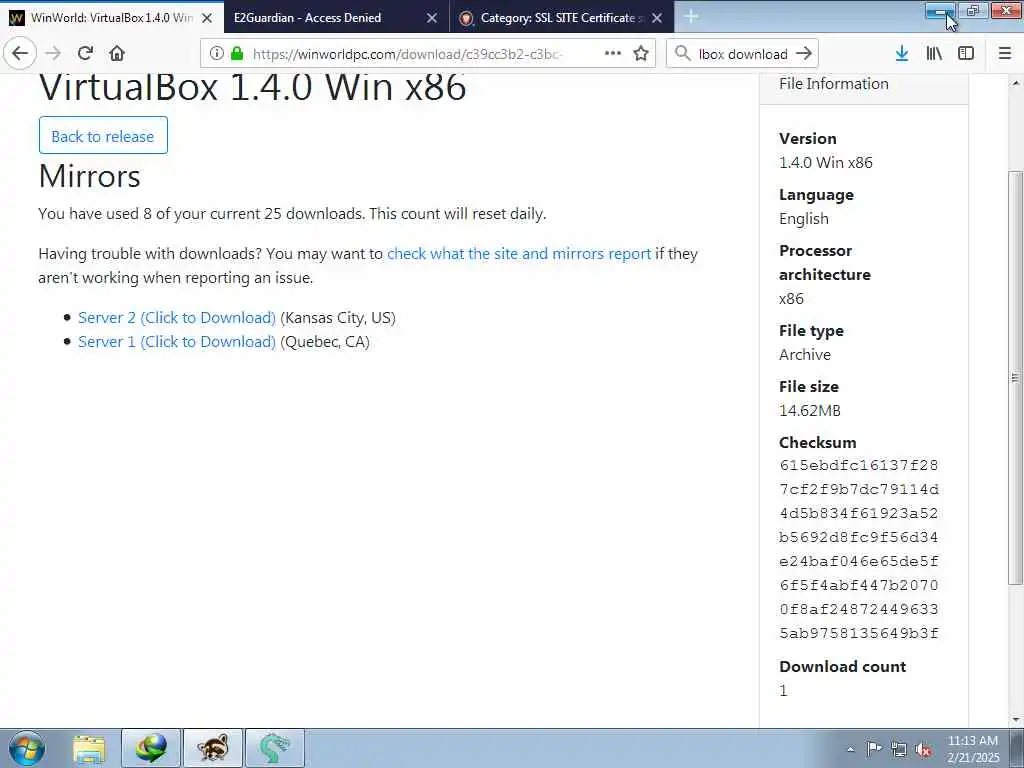The width and height of the screenshot is (1024, 768).
Task: Click the 'Mirrors' heading
Action: (x=89, y=176)
